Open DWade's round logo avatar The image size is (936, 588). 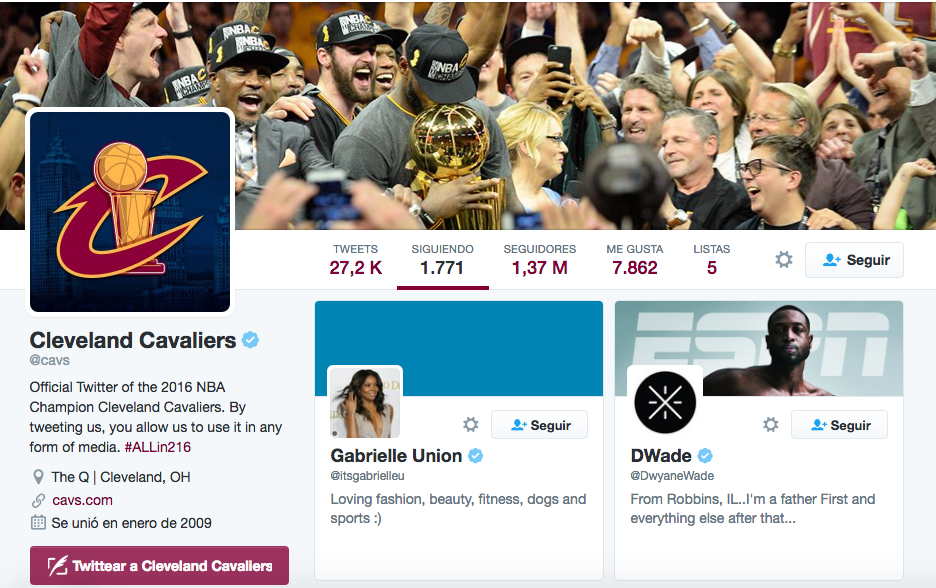665,402
